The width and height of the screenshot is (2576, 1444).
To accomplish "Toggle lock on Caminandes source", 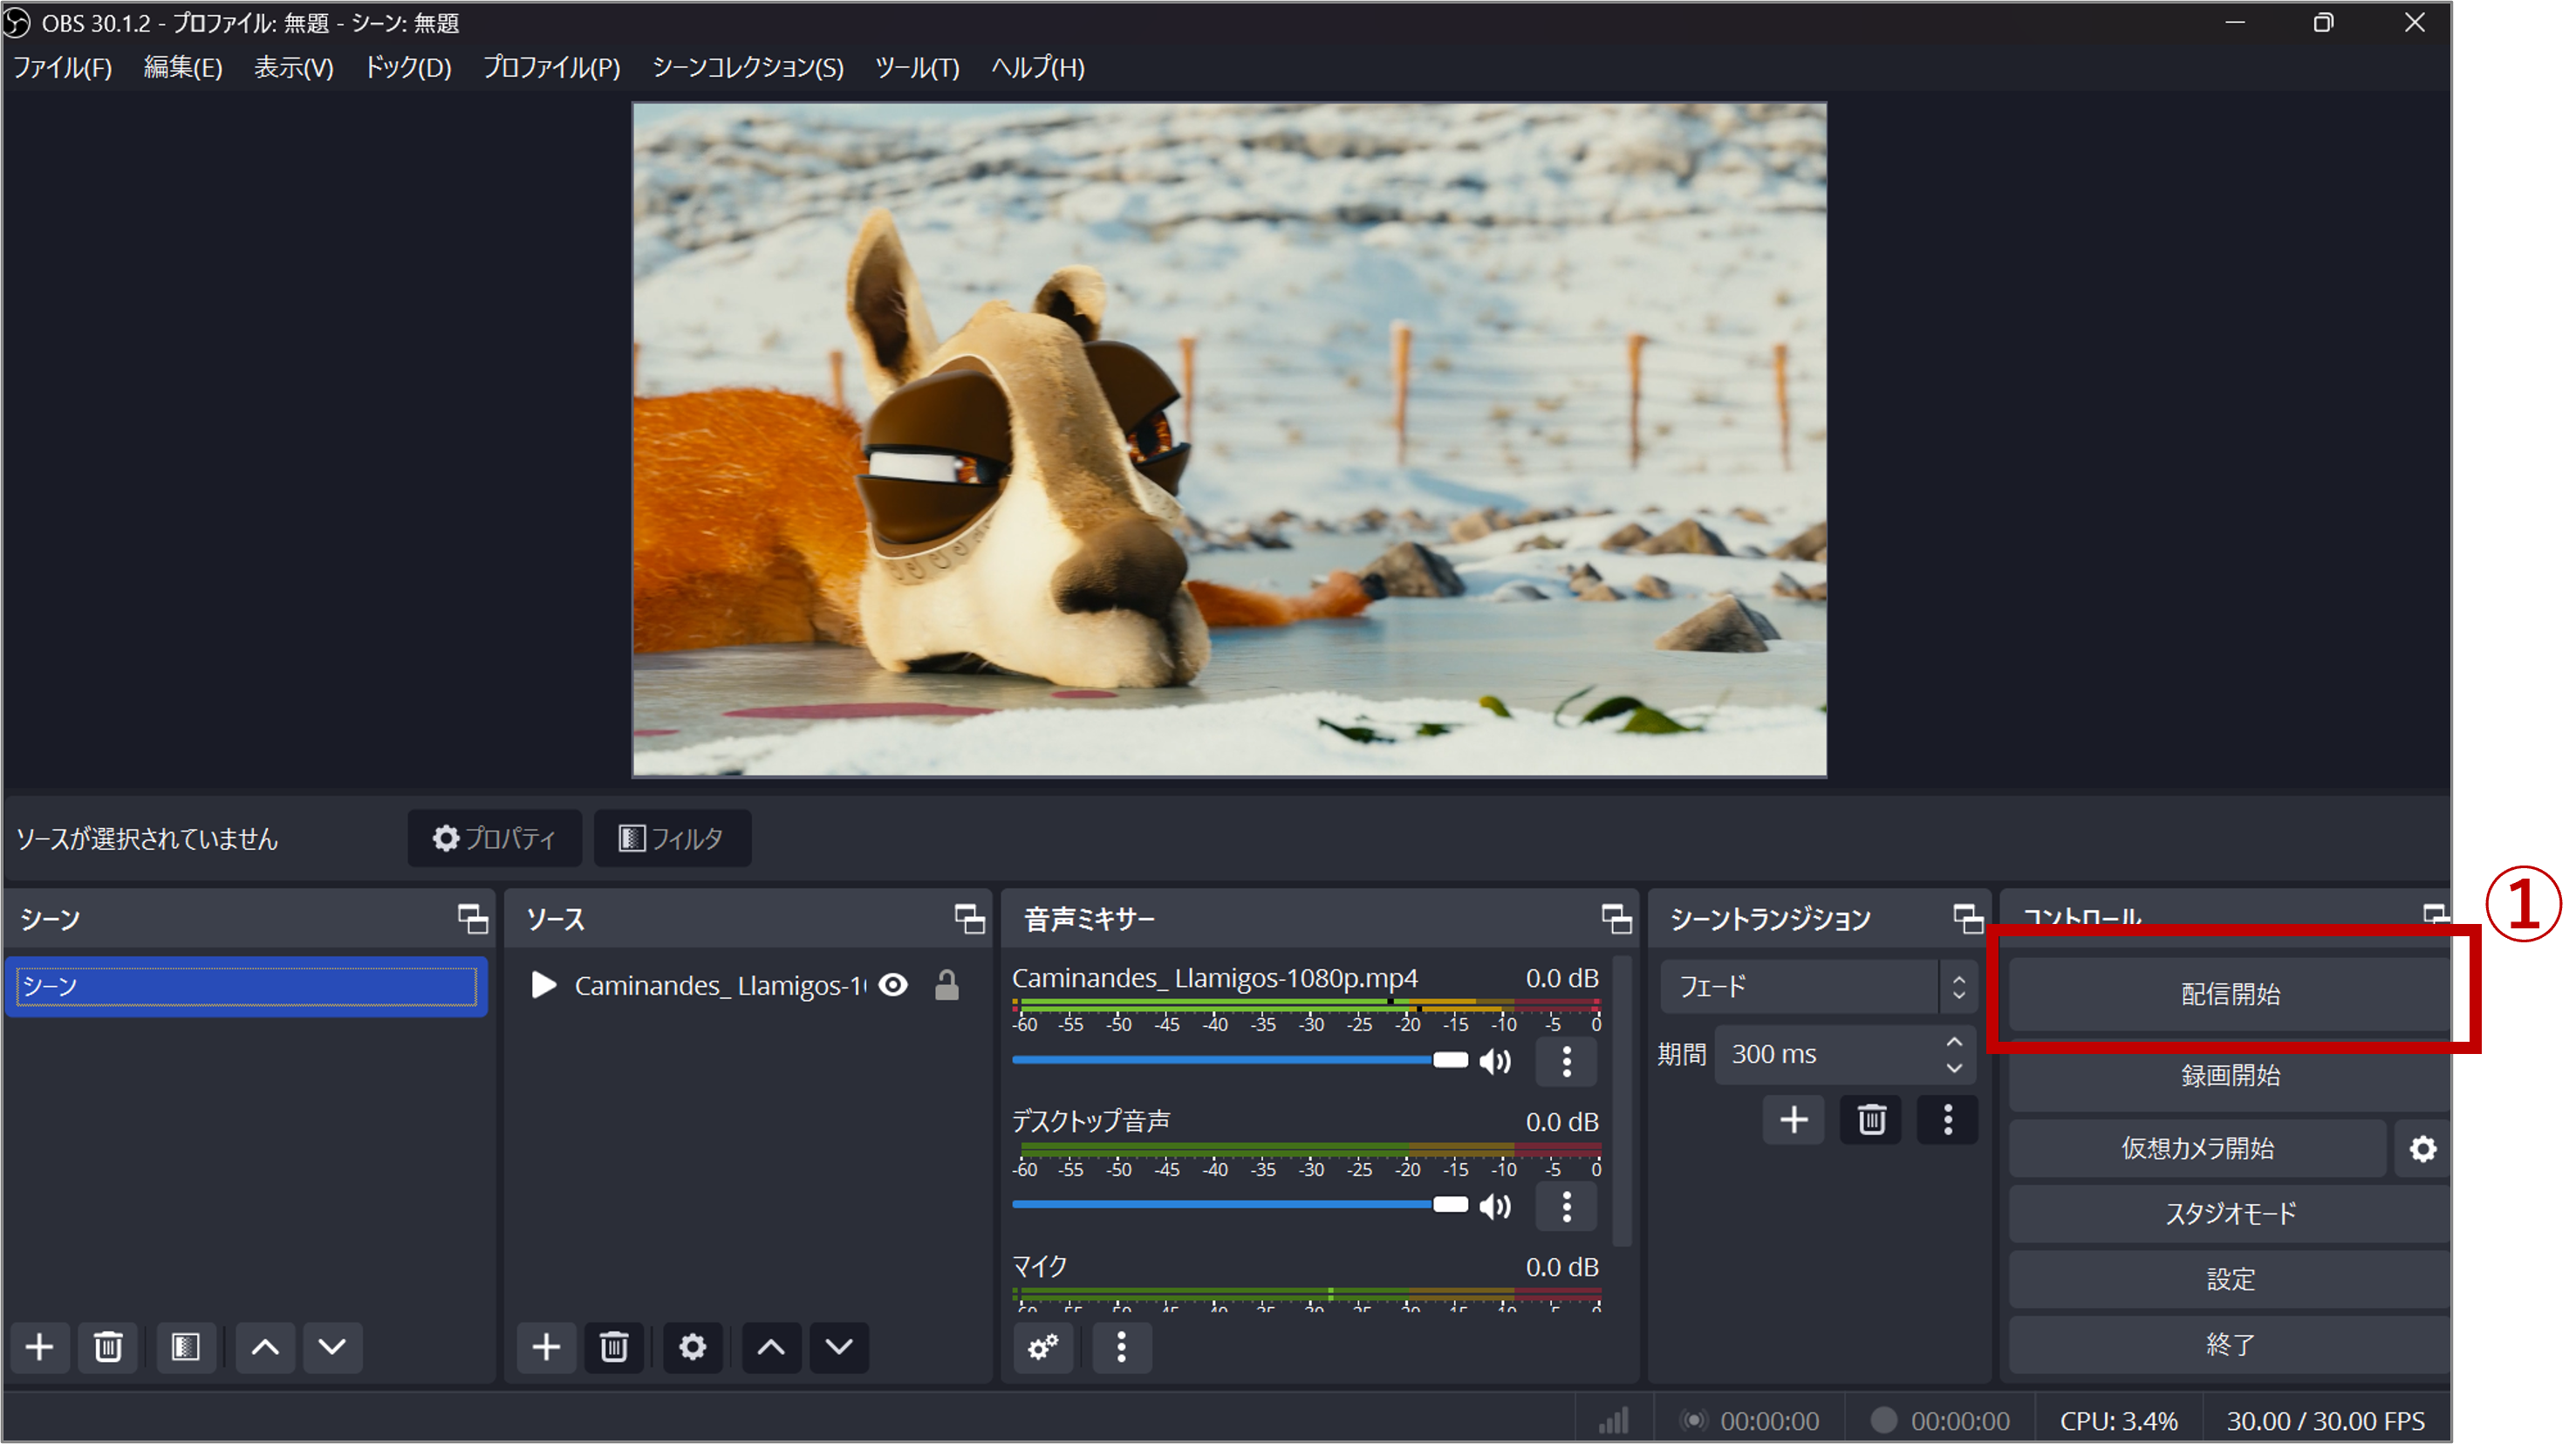I will pyautogui.click(x=946, y=985).
